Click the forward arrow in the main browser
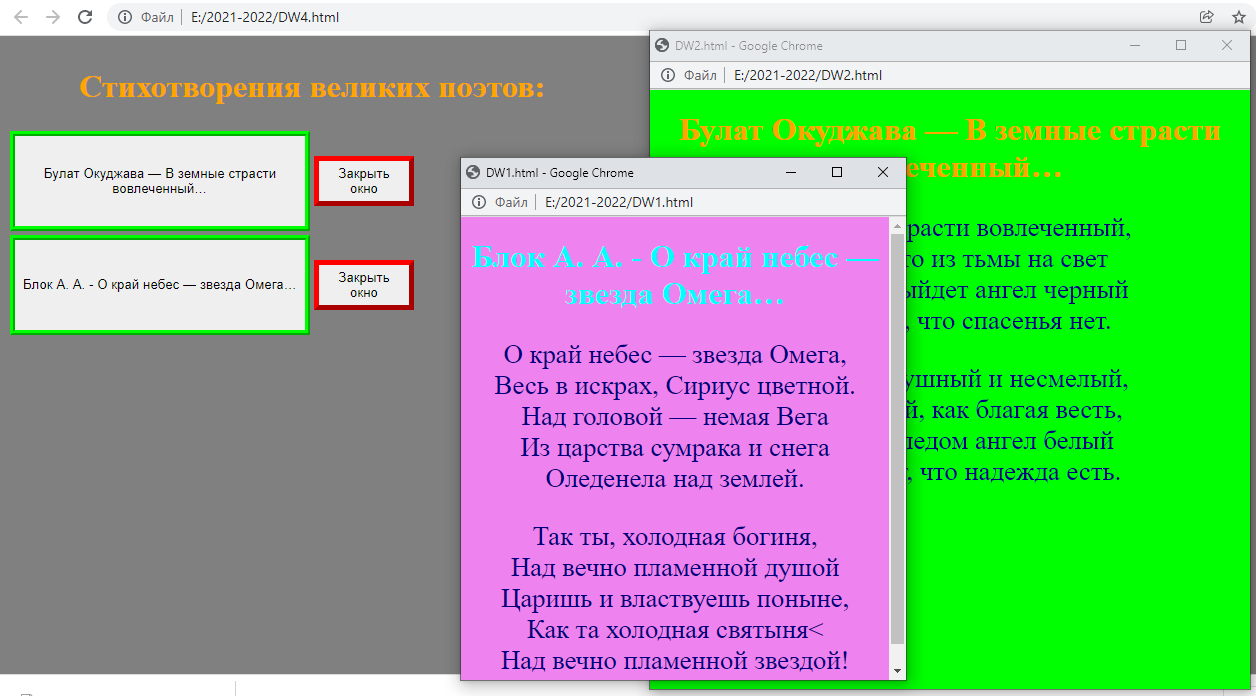The height and width of the screenshot is (696, 1256). click(53, 17)
